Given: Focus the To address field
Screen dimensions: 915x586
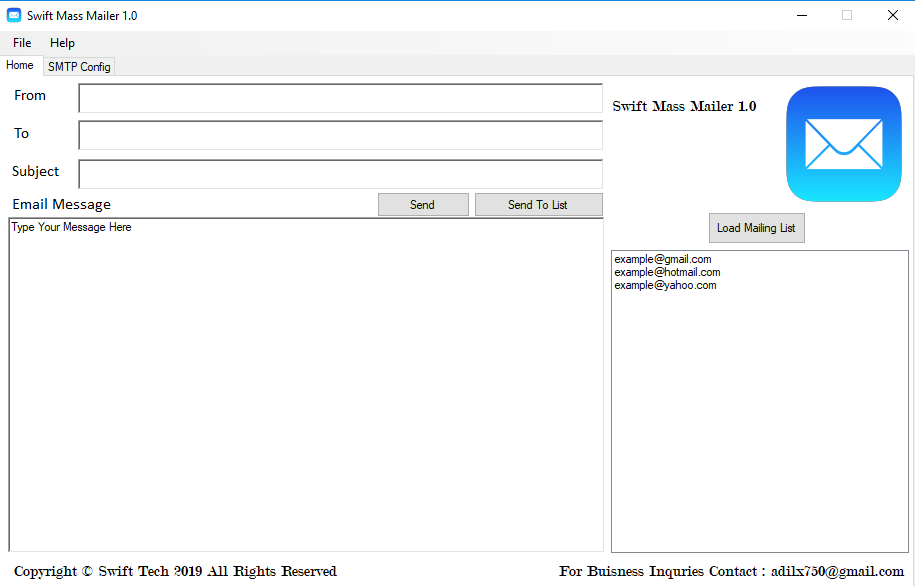Looking at the screenshot, I should (x=340, y=136).
